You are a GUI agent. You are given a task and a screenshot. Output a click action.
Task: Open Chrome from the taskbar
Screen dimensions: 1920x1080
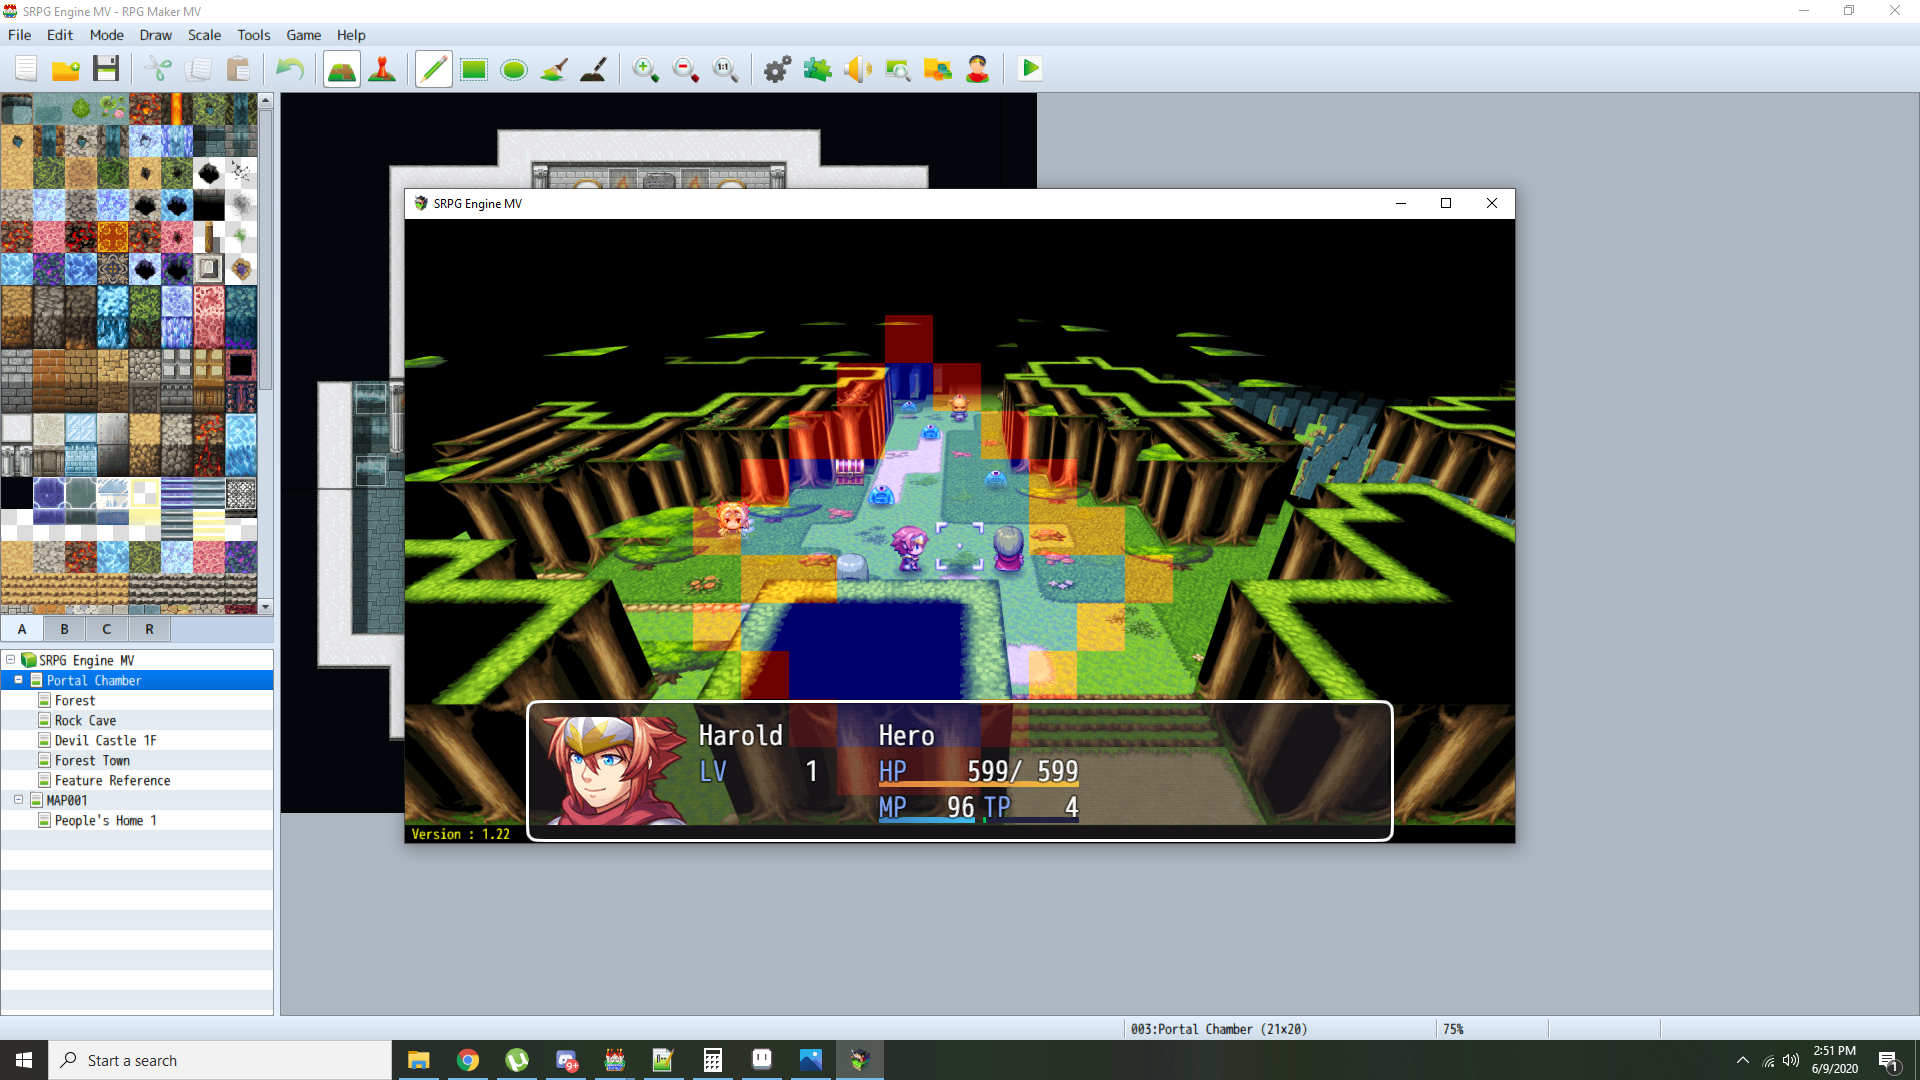click(468, 1060)
